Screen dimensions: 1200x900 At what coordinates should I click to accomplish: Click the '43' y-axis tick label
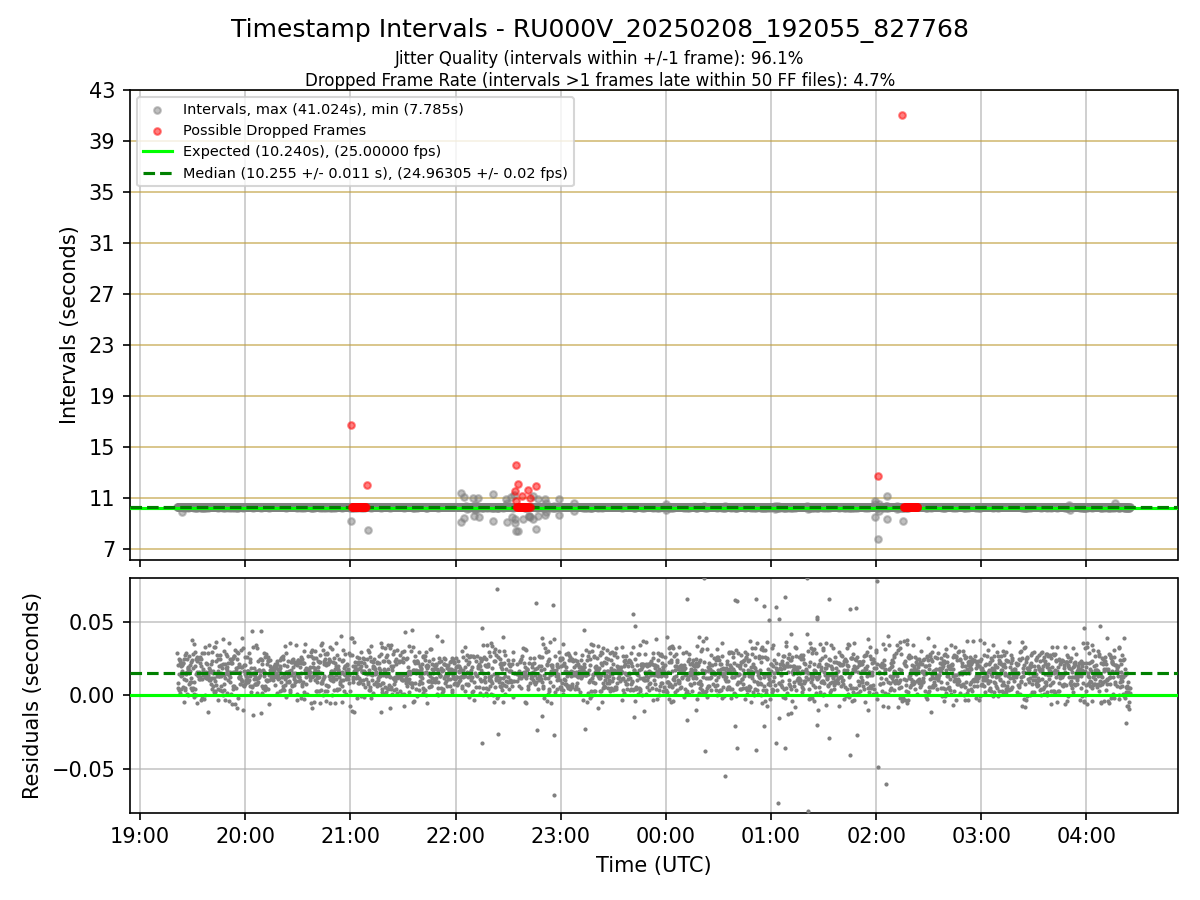coord(102,90)
